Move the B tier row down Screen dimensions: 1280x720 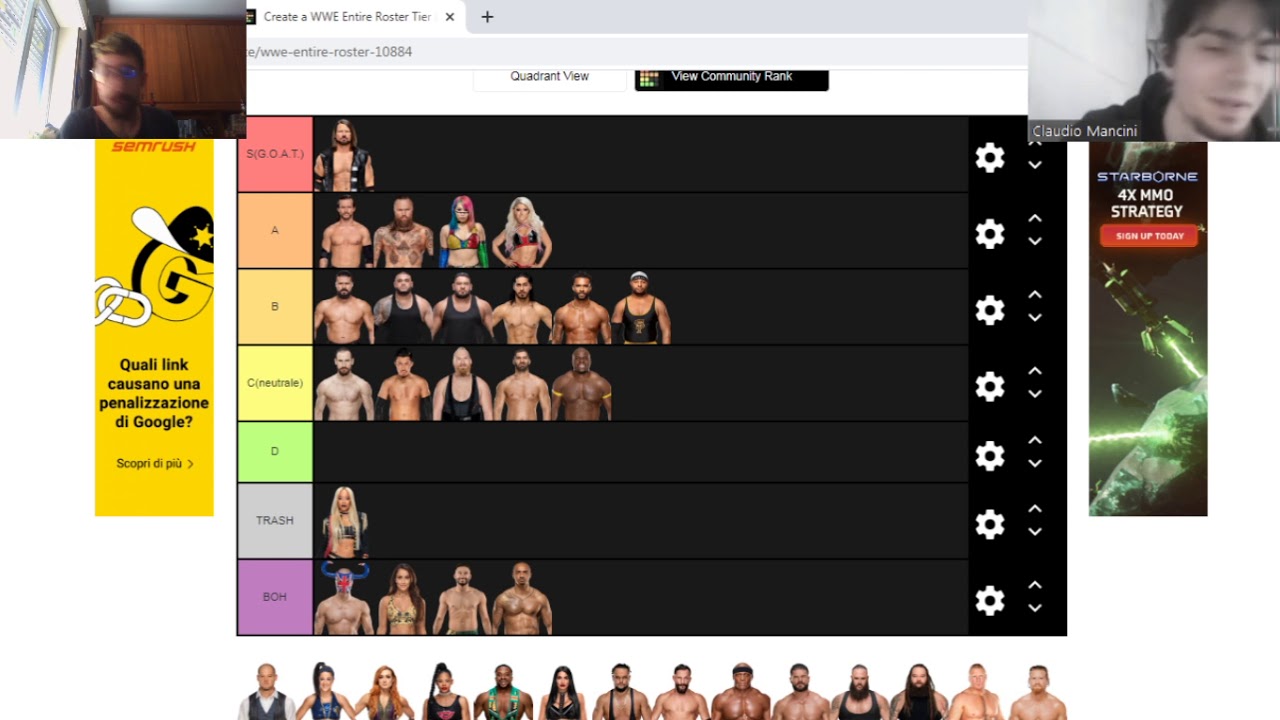click(1035, 318)
